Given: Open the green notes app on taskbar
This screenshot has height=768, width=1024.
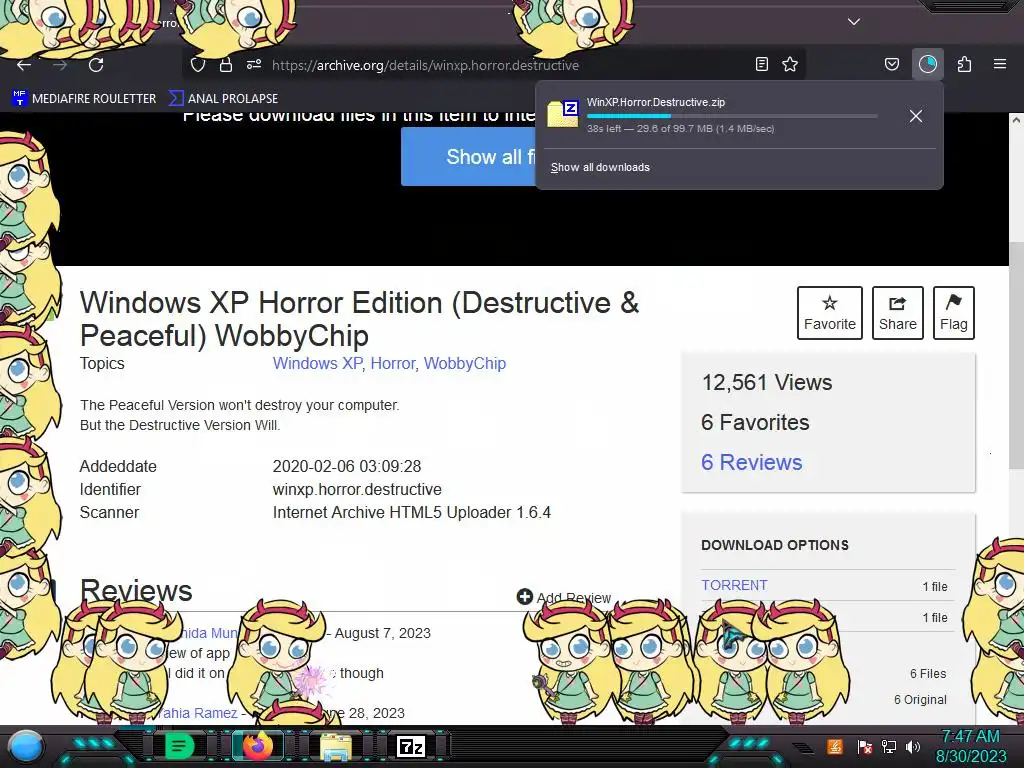Looking at the screenshot, I should tap(178, 746).
